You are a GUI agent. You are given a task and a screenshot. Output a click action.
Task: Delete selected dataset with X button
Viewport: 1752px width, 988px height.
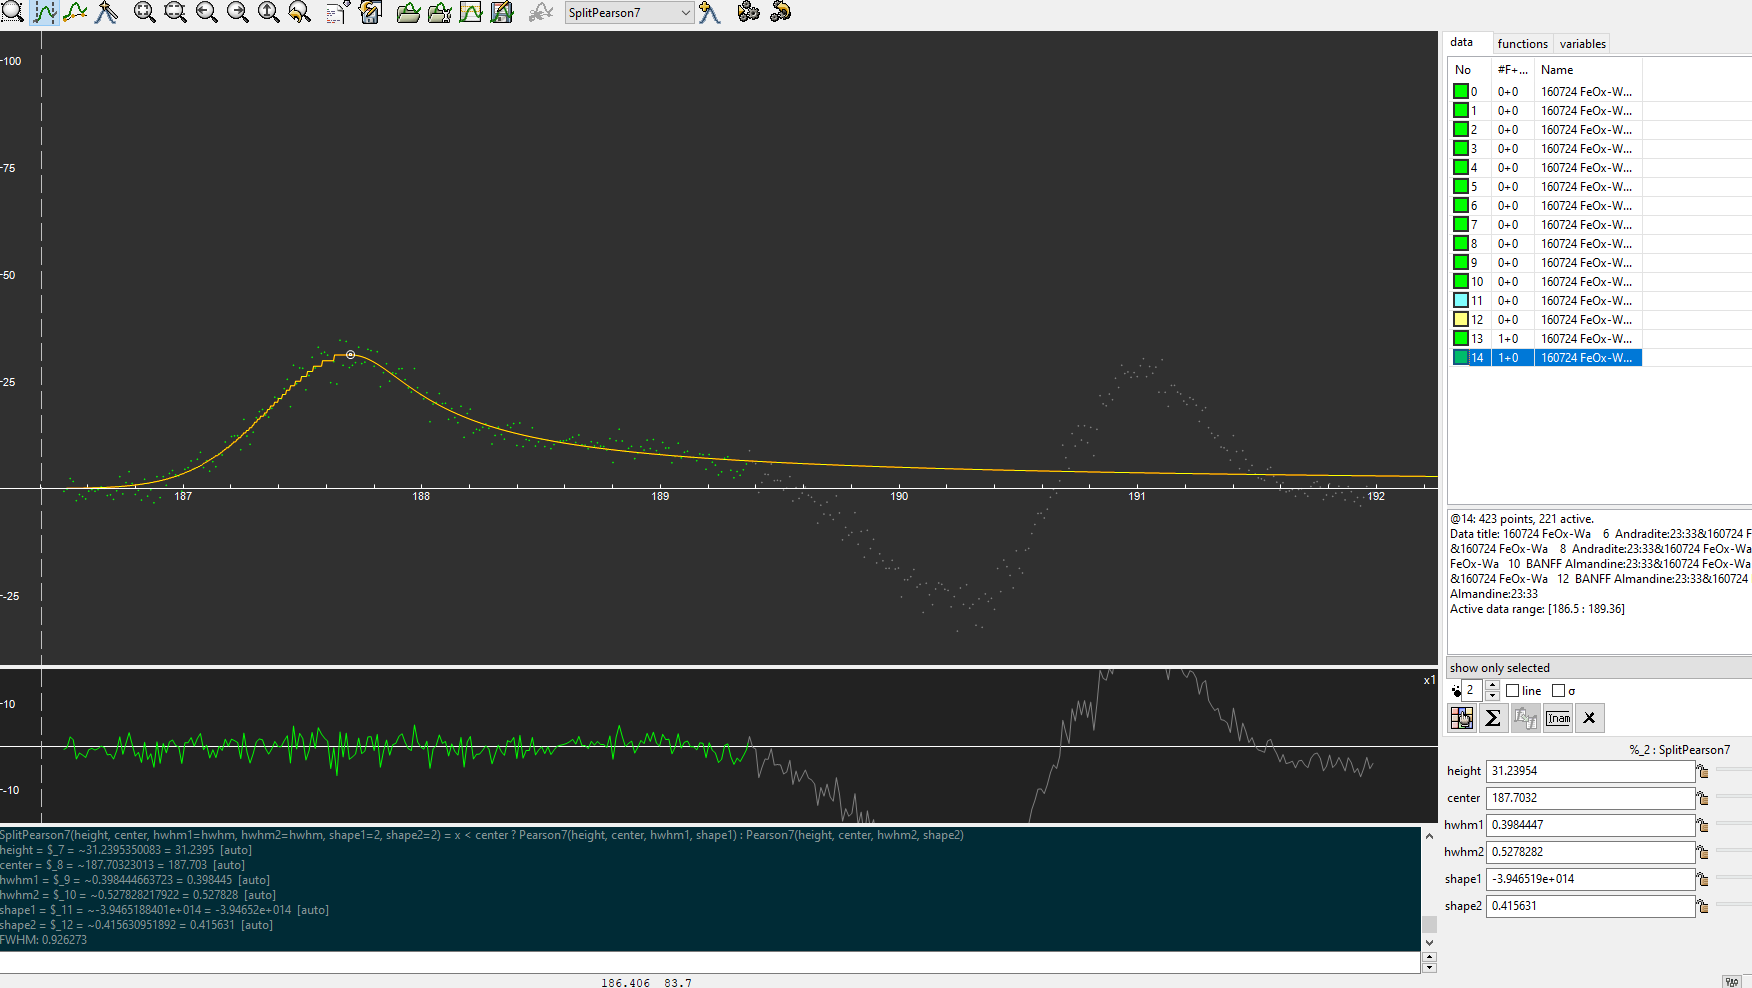click(1589, 718)
